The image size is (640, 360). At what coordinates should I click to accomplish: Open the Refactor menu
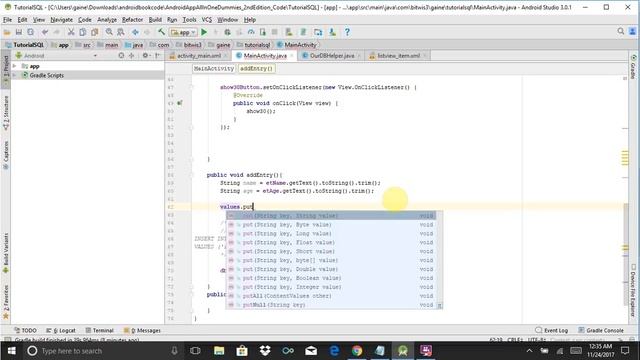132,20
